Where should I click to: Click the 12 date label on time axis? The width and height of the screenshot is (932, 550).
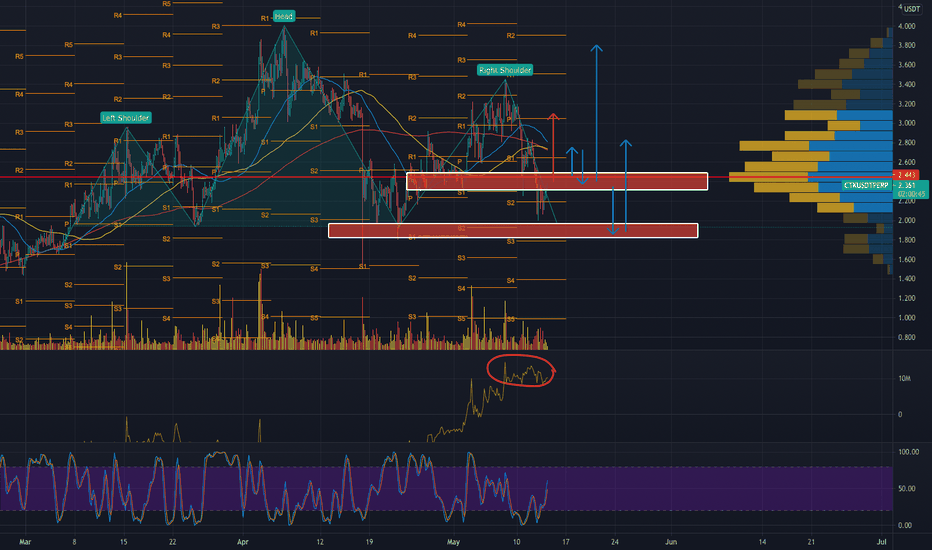click(320, 542)
